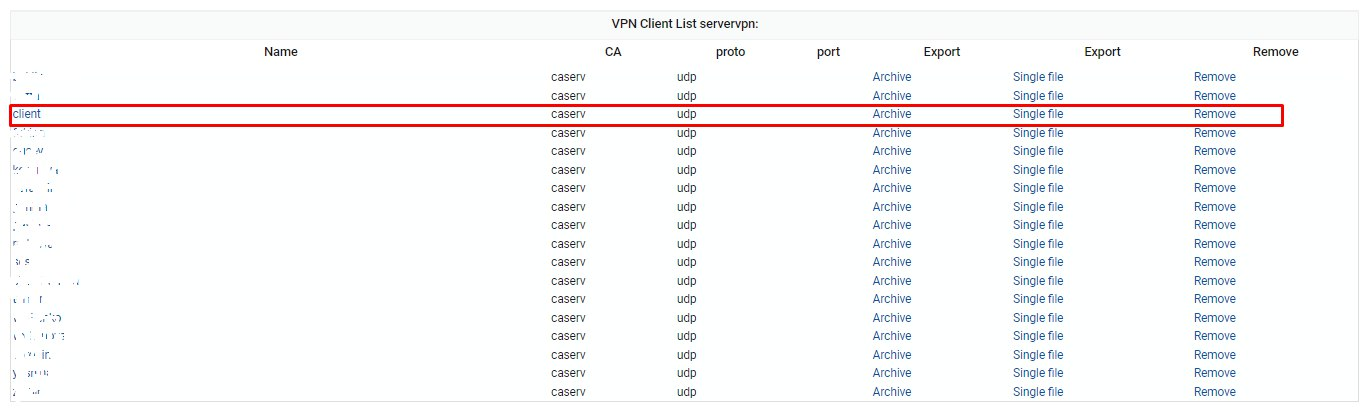The height and width of the screenshot is (414, 1369).
Task: Click Archive in the client row
Action: (892, 114)
